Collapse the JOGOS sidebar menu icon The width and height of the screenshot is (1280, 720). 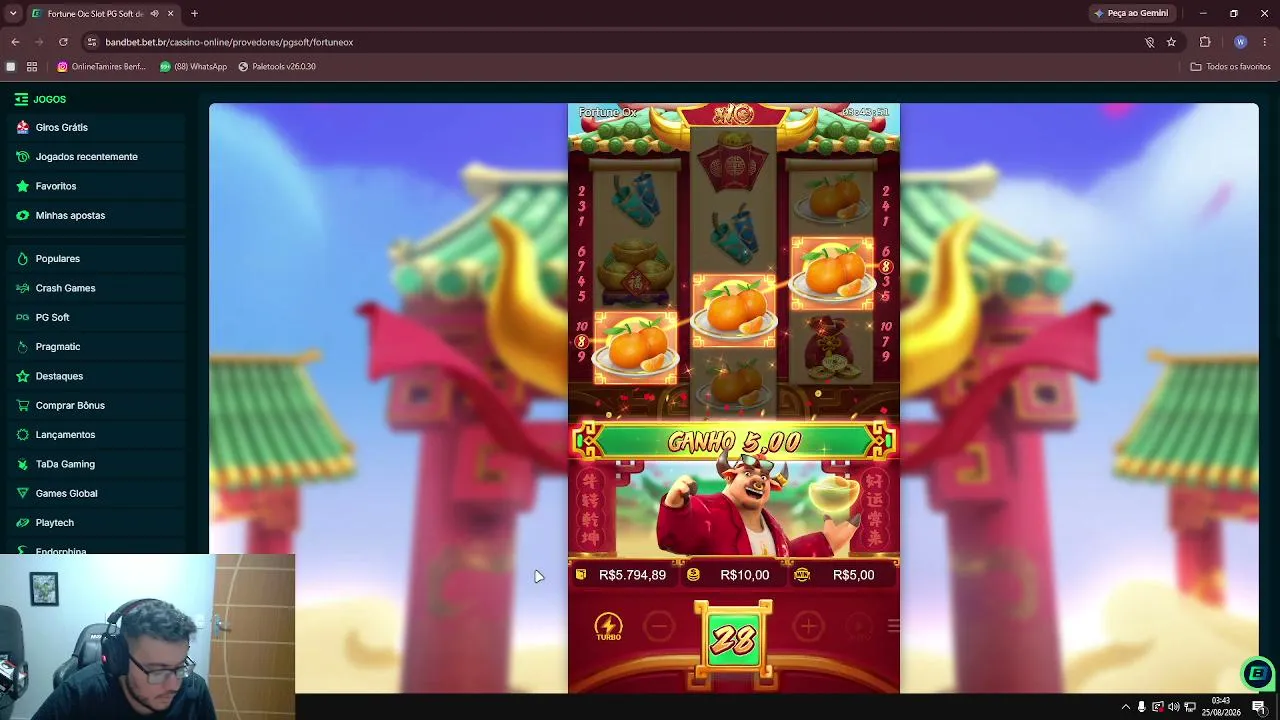21,99
